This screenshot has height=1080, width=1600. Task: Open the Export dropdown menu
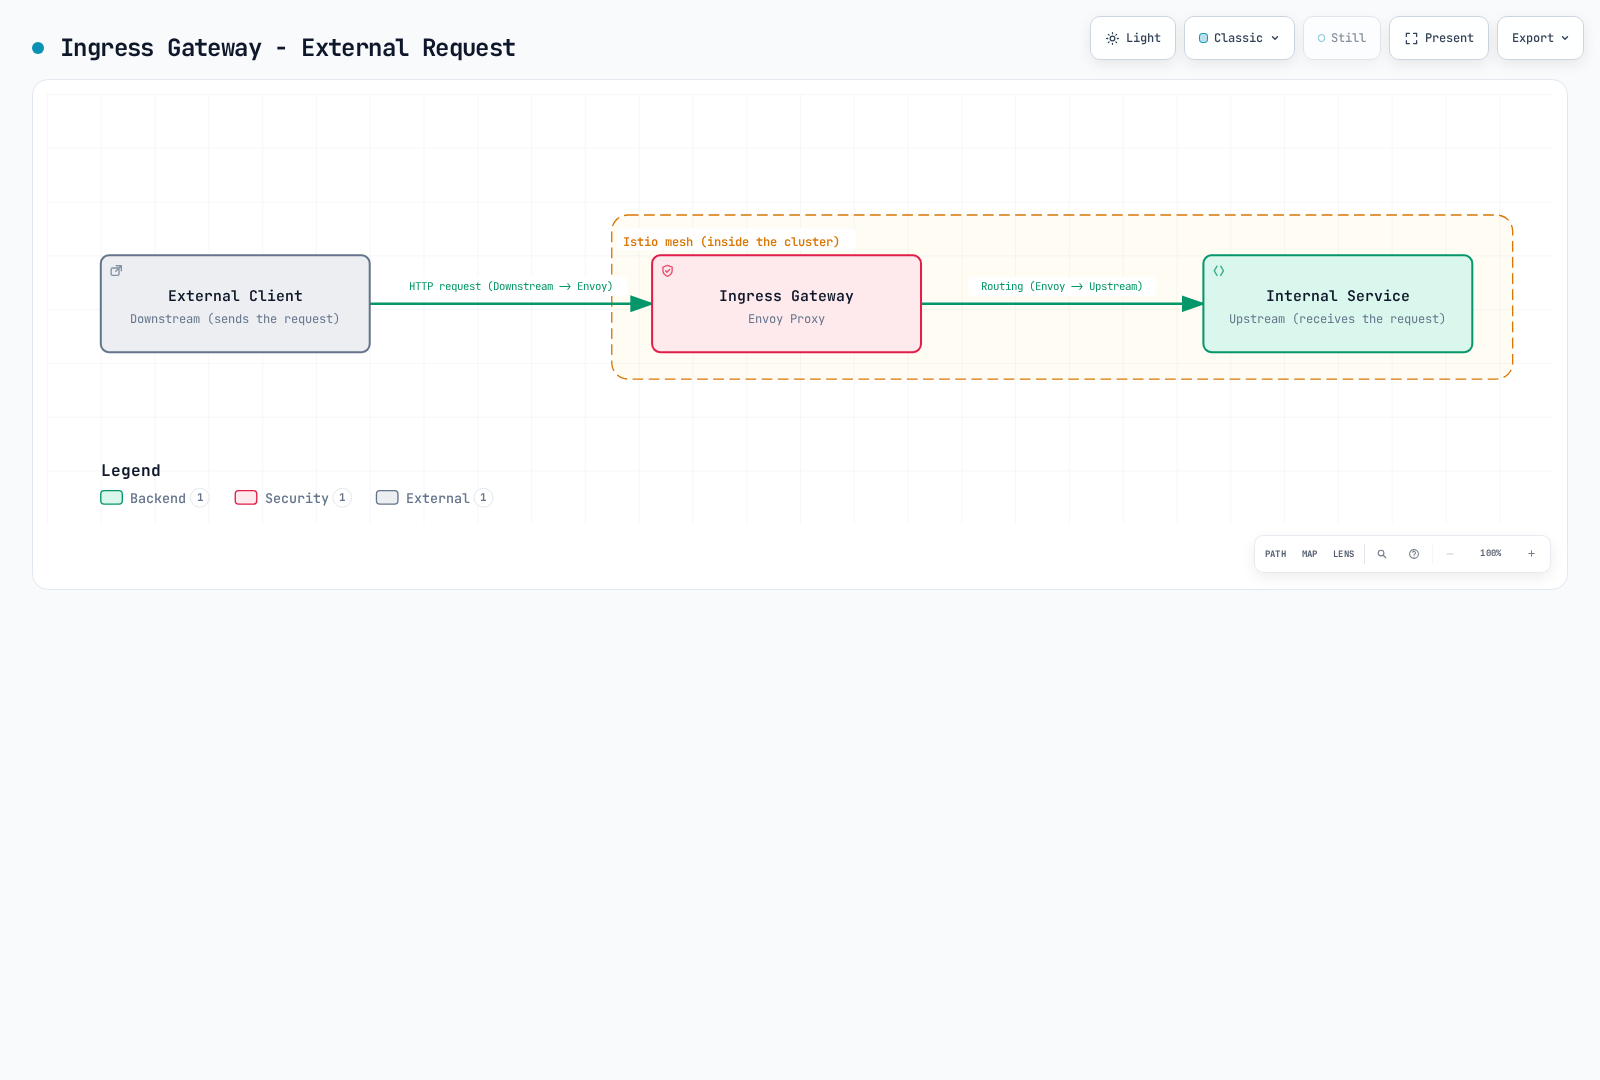(1540, 38)
